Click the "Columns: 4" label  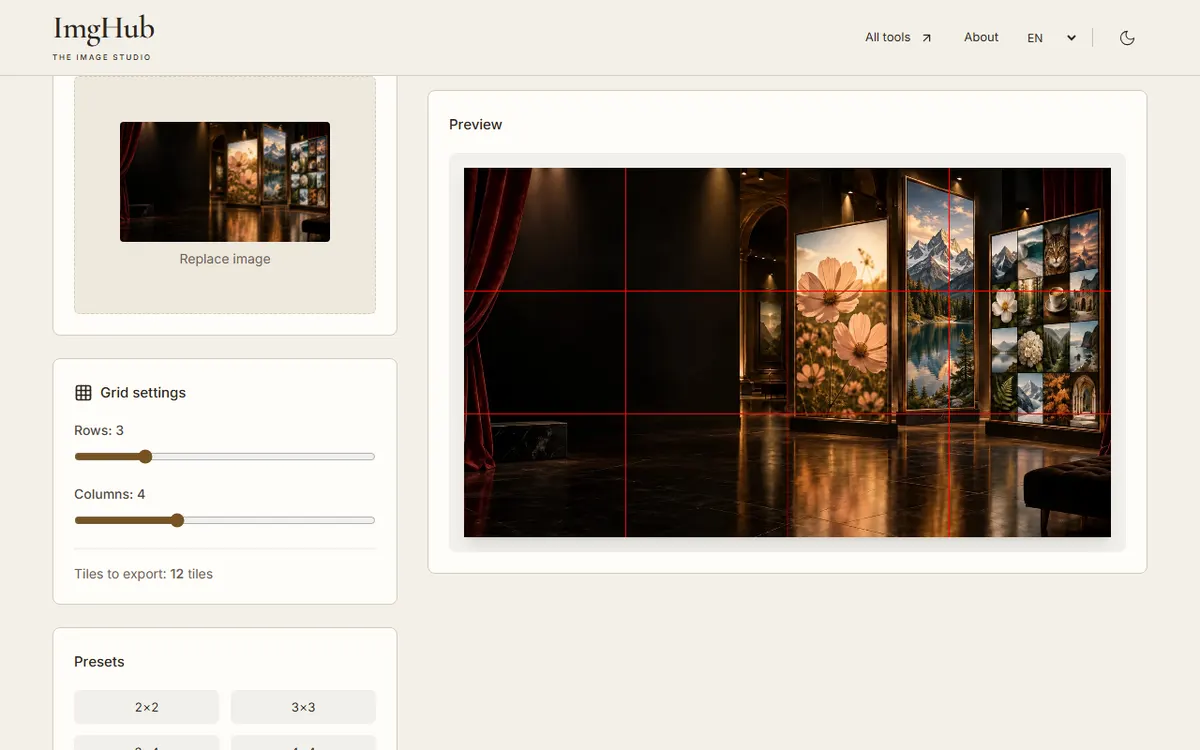click(110, 495)
